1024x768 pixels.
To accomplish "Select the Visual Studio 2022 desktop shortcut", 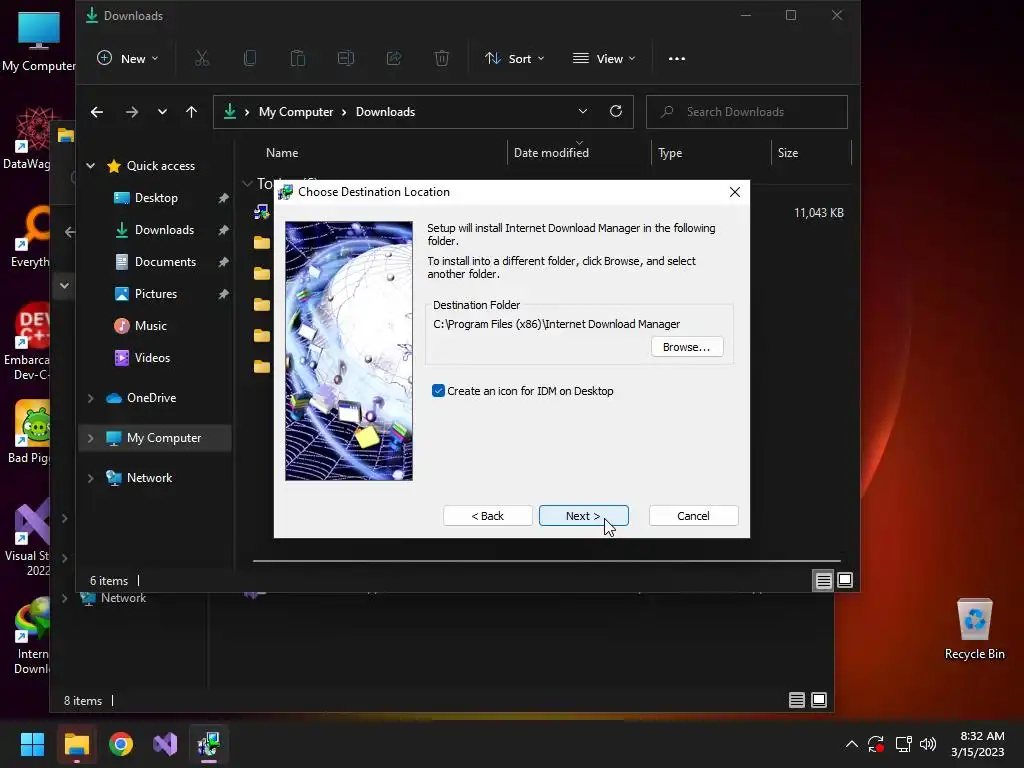I will click(x=27, y=538).
